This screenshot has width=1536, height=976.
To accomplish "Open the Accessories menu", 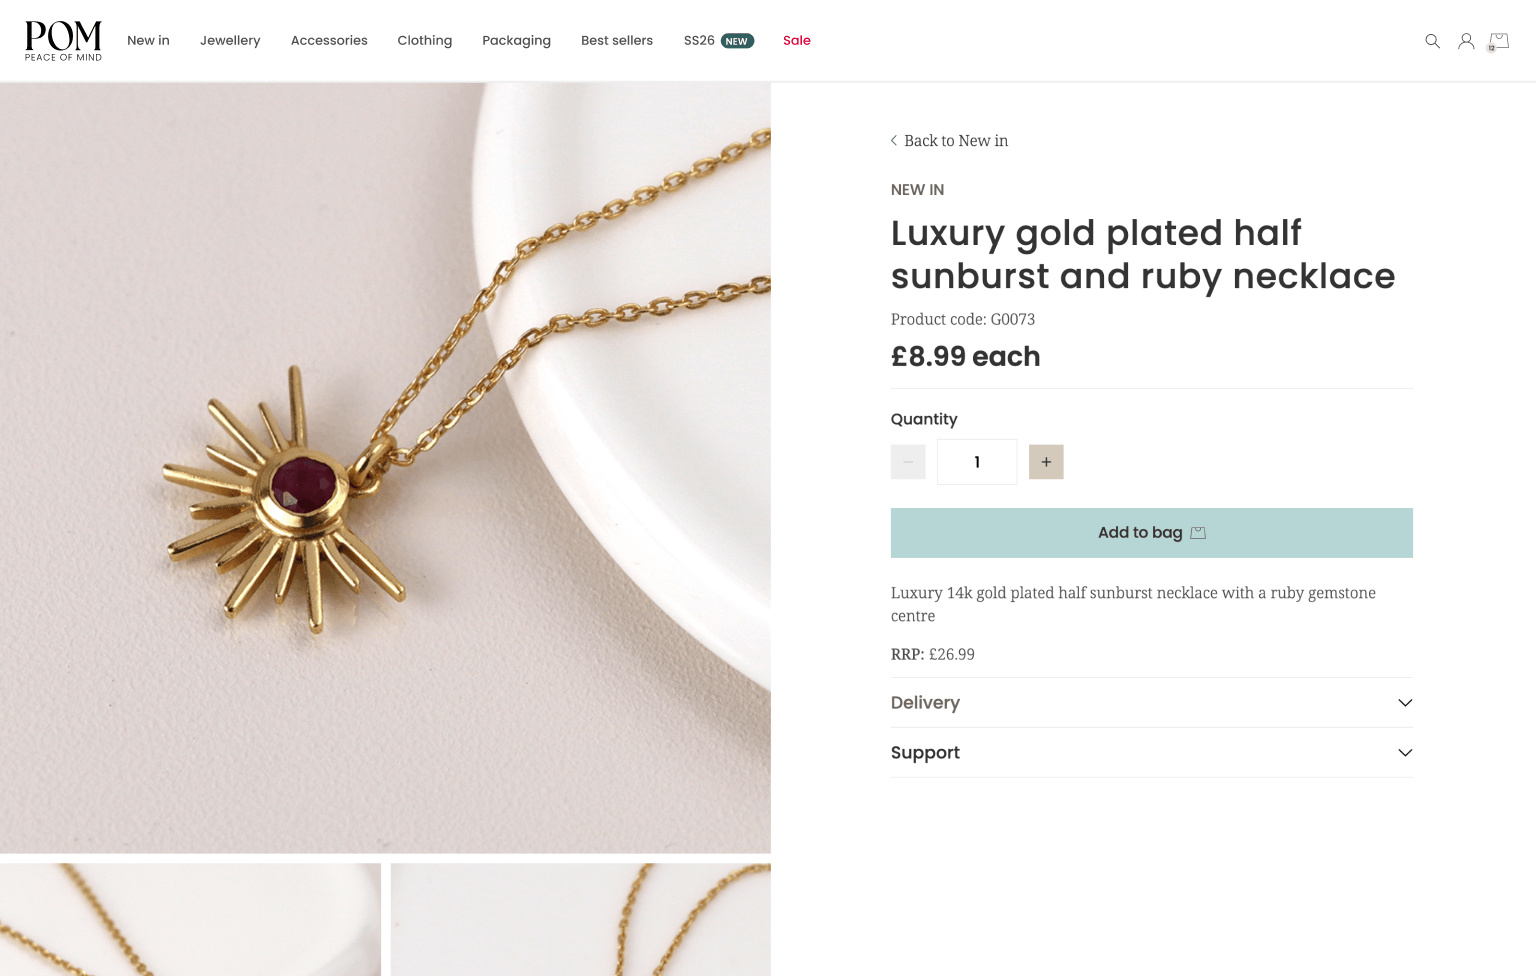I will 329,41.
